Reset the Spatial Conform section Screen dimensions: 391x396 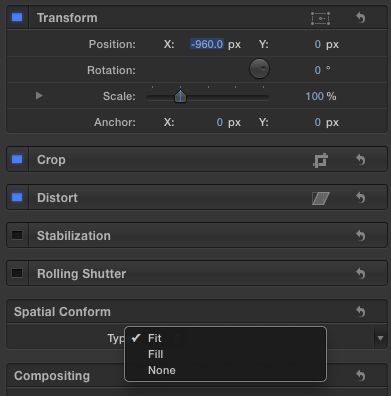[360, 312]
